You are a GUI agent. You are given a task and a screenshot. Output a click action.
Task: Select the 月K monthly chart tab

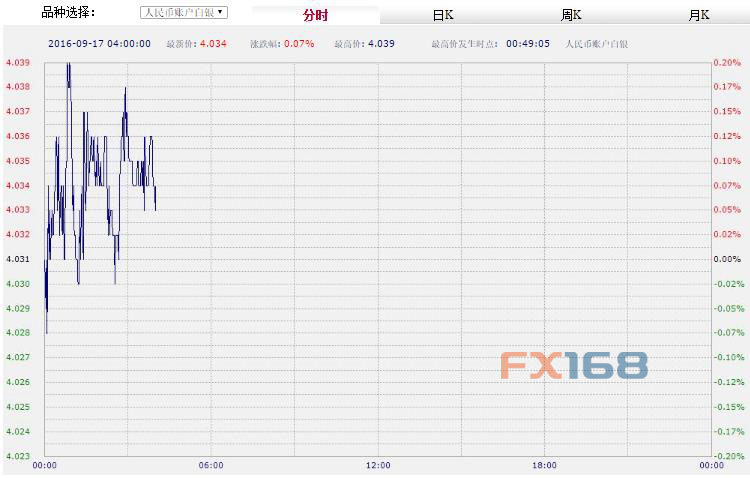coord(698,15)
